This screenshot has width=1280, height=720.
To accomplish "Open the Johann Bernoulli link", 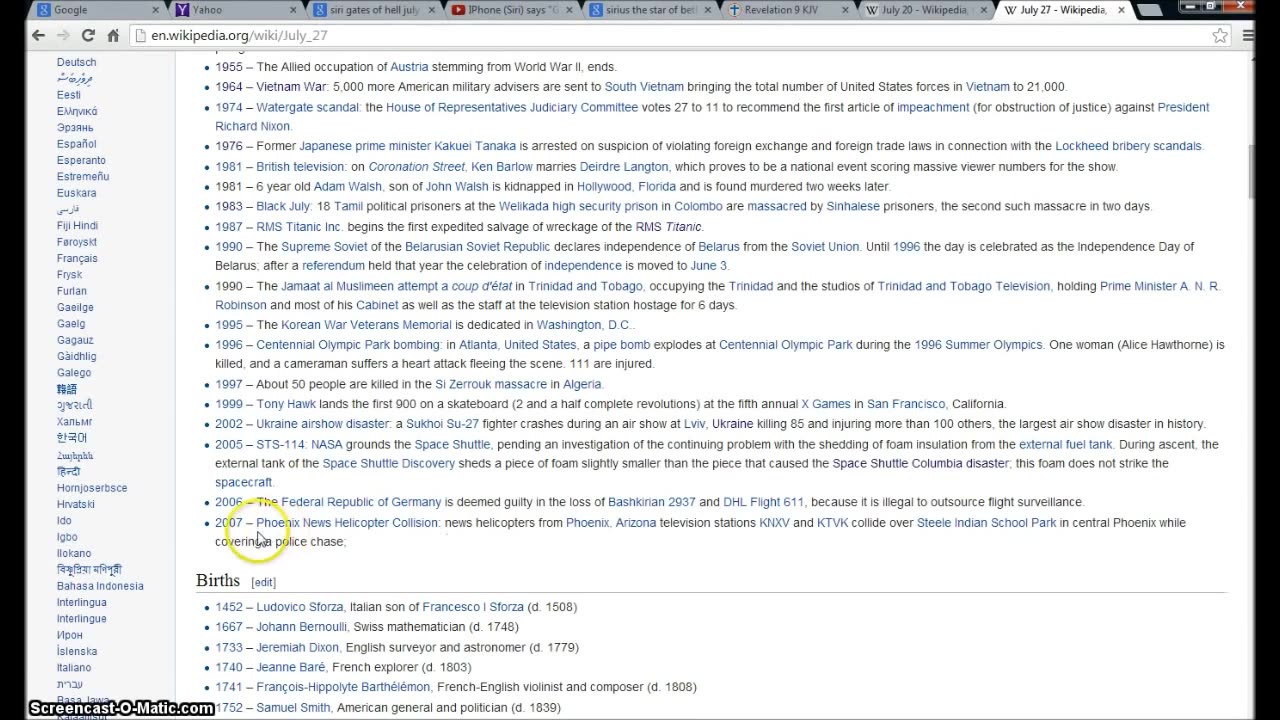I will click(302, 627).
